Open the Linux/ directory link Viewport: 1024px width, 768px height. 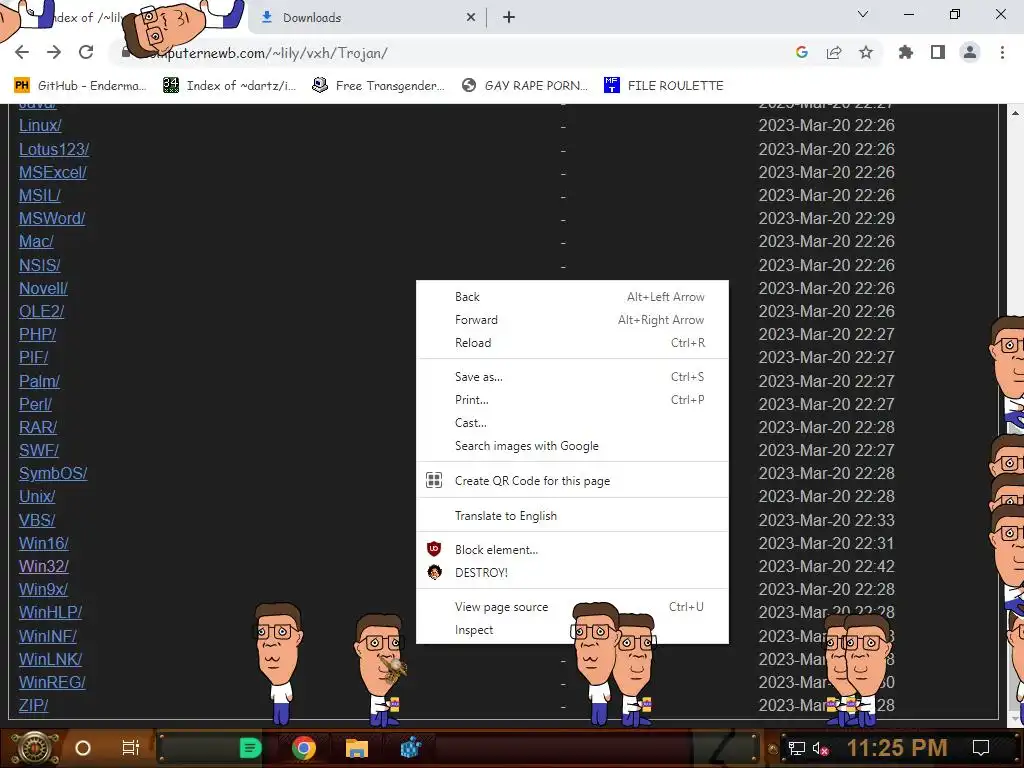[x=40, y=125]
